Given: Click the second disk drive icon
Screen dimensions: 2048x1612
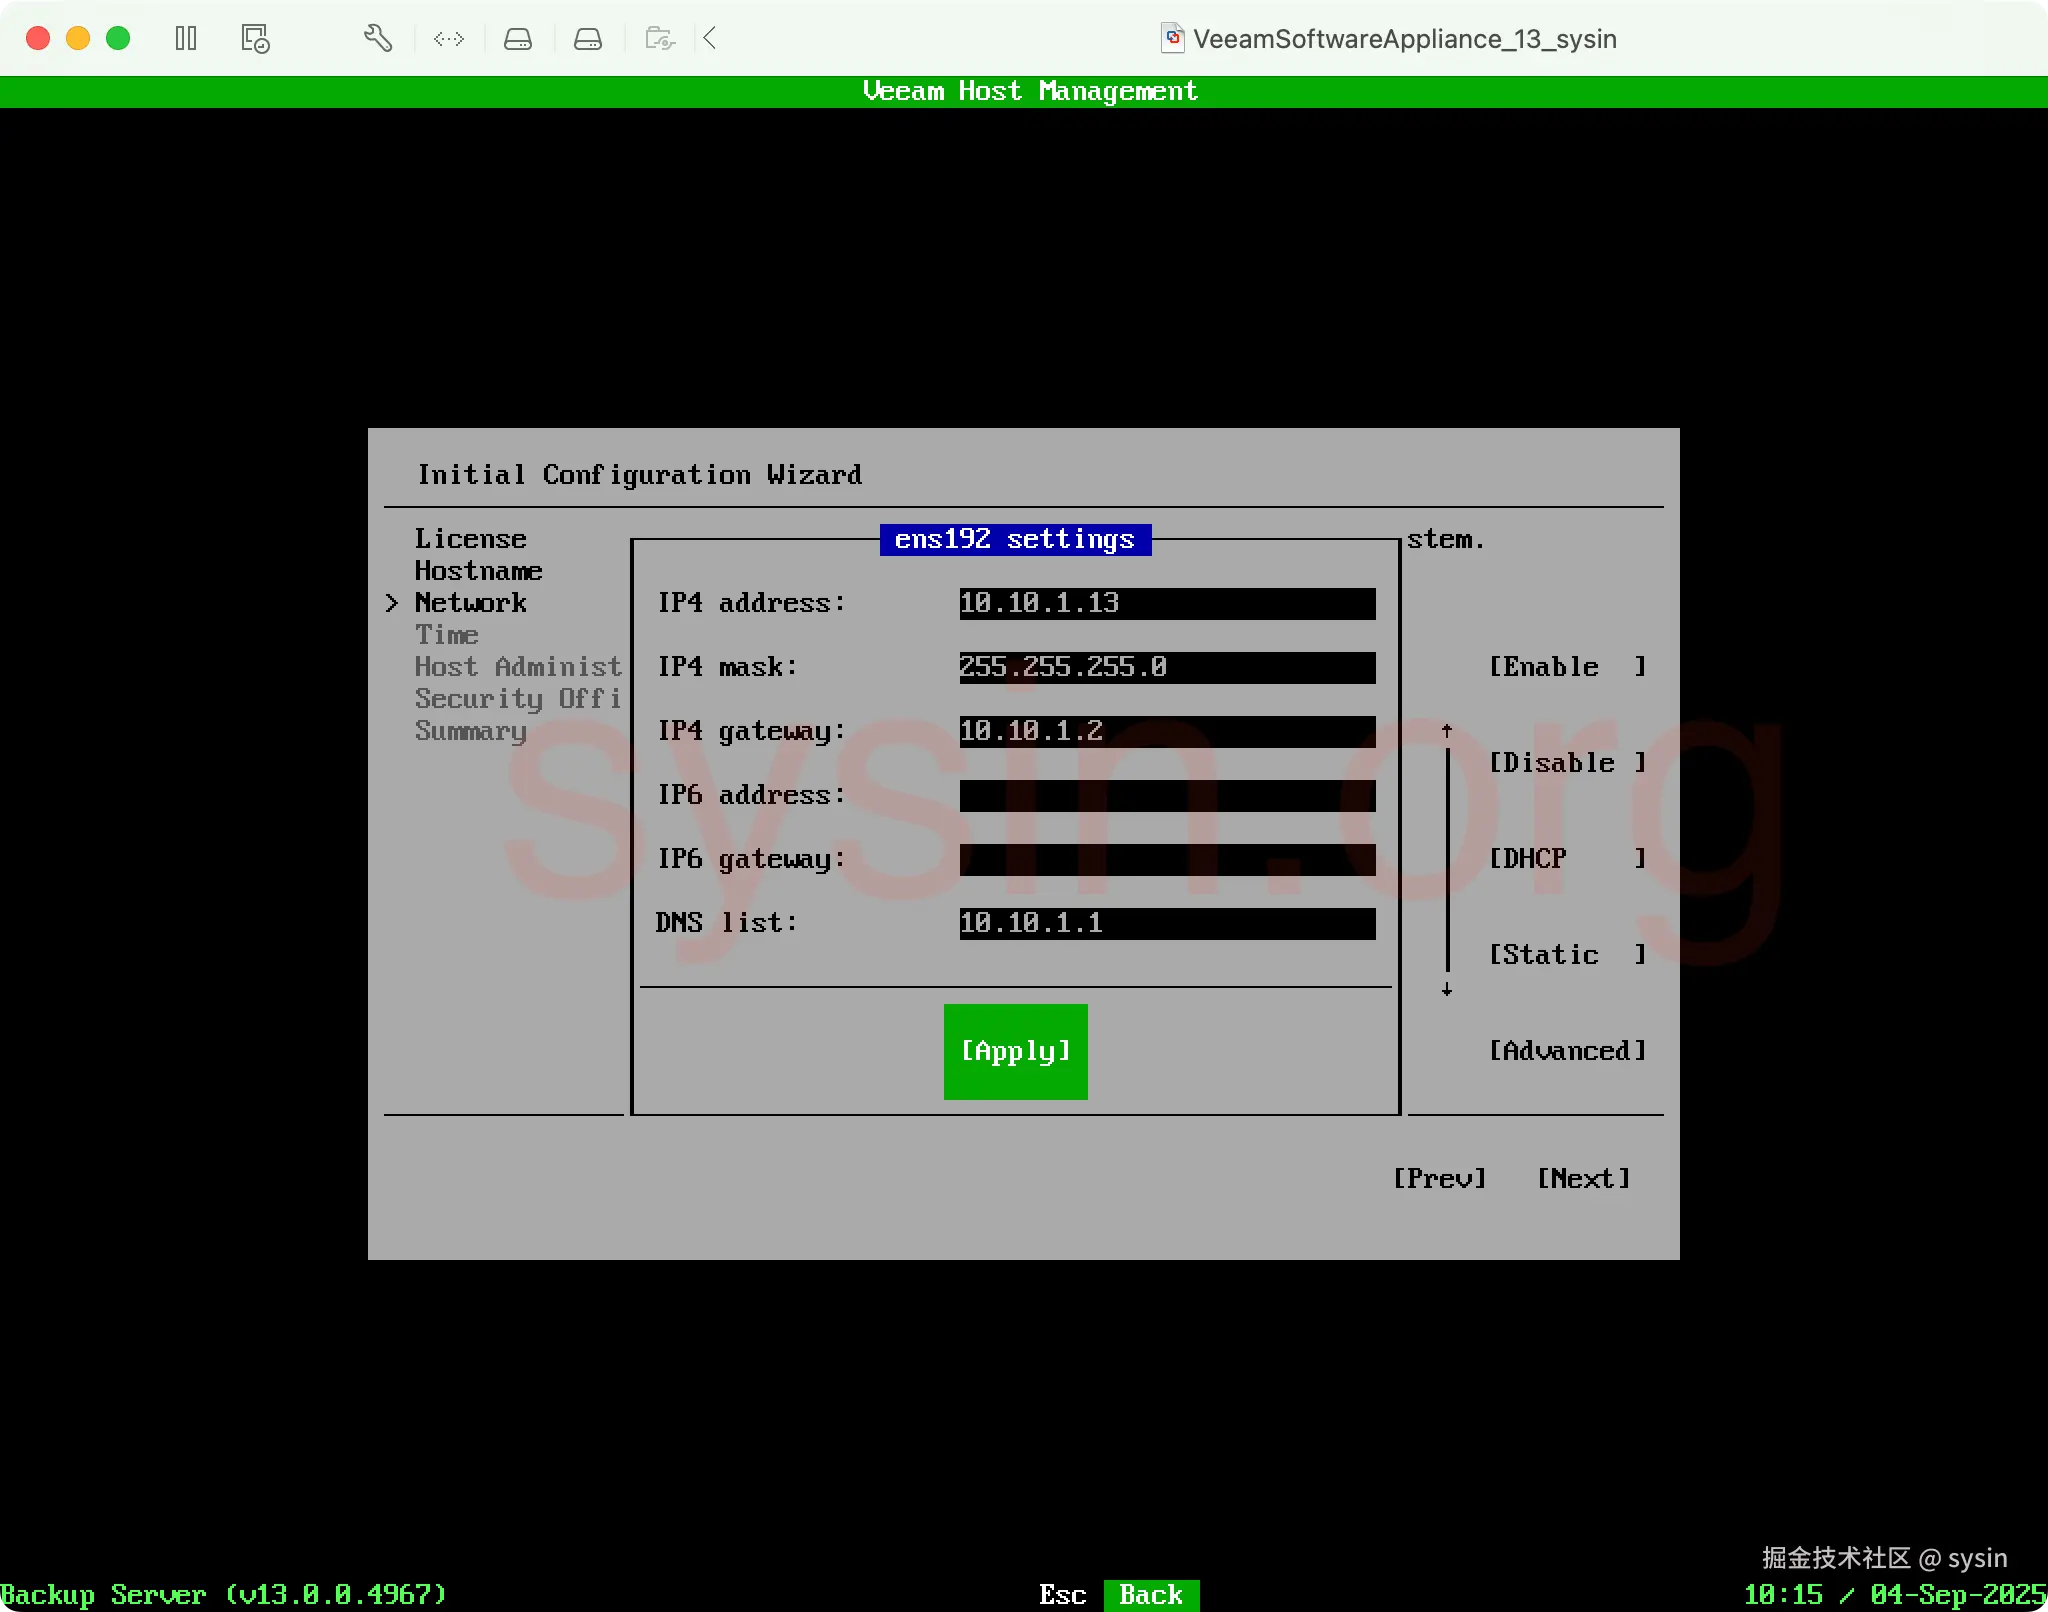Looking at the screenshot, I should [588, 39].
